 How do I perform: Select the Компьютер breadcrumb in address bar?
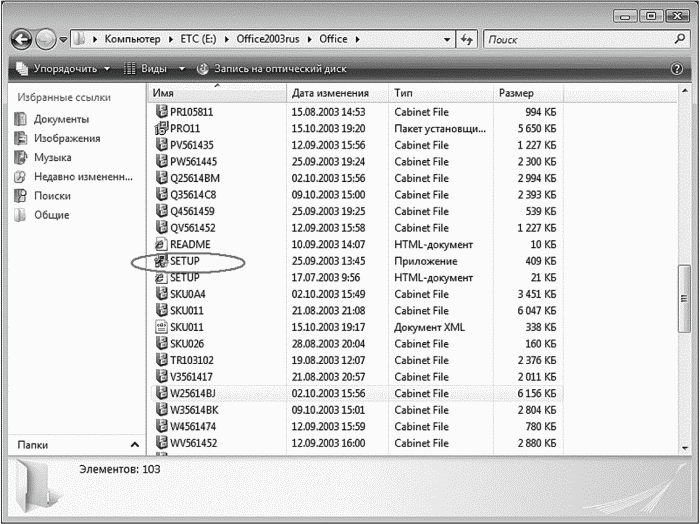point(132,39)
